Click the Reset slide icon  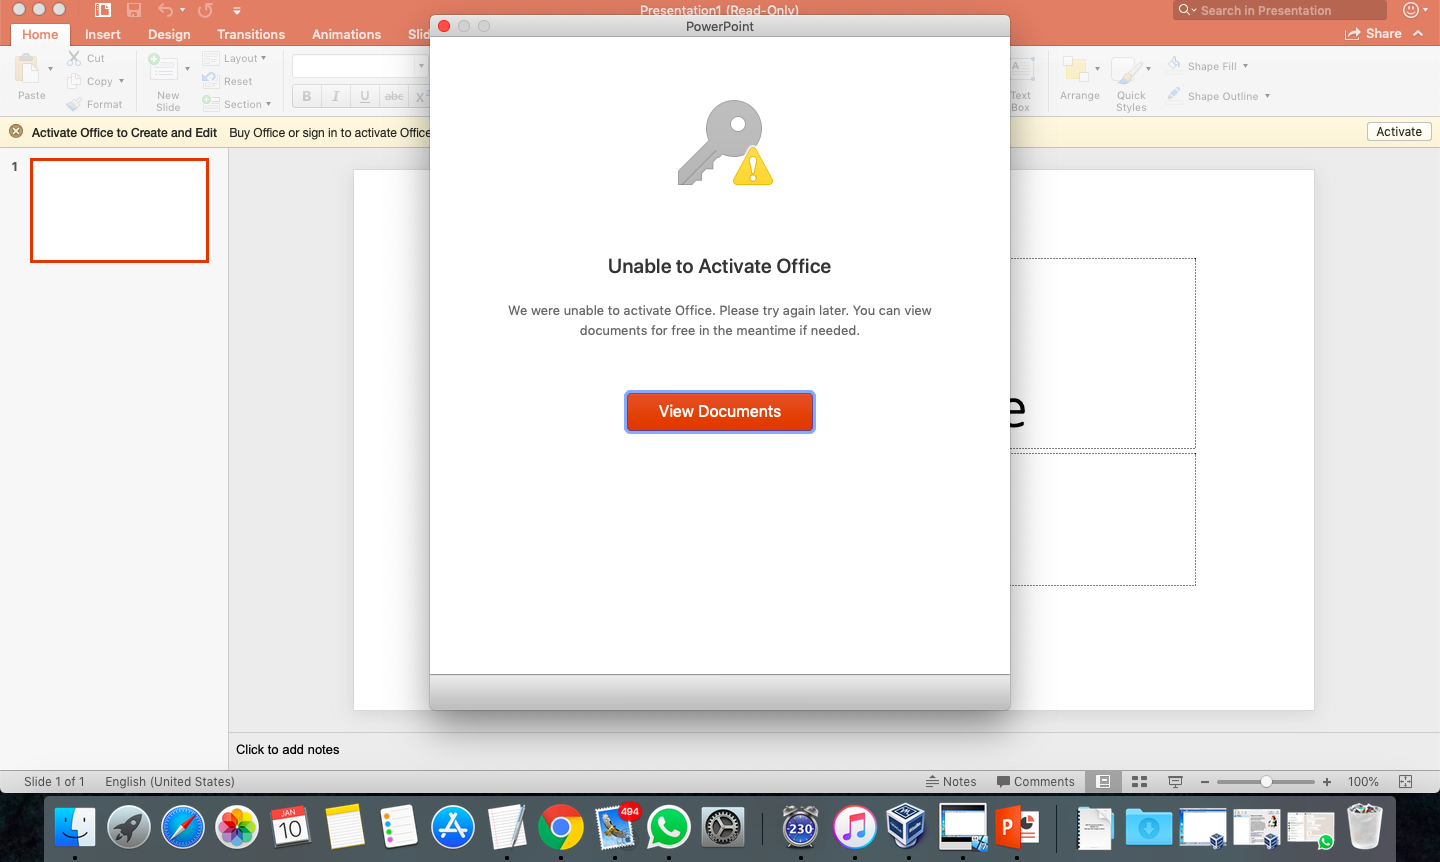coord(210,81)
